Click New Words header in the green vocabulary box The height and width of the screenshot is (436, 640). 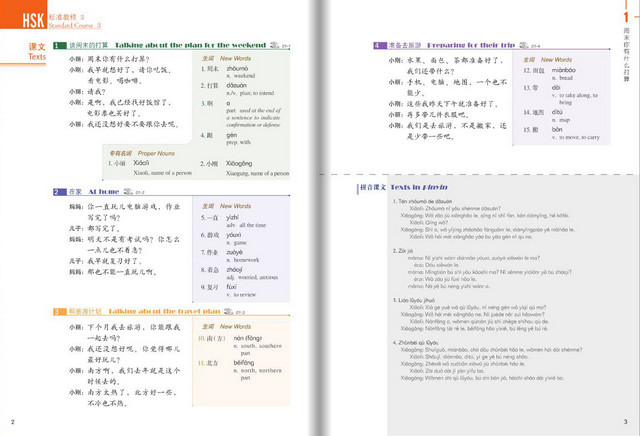pyautogui.click(x=236, y=58)
